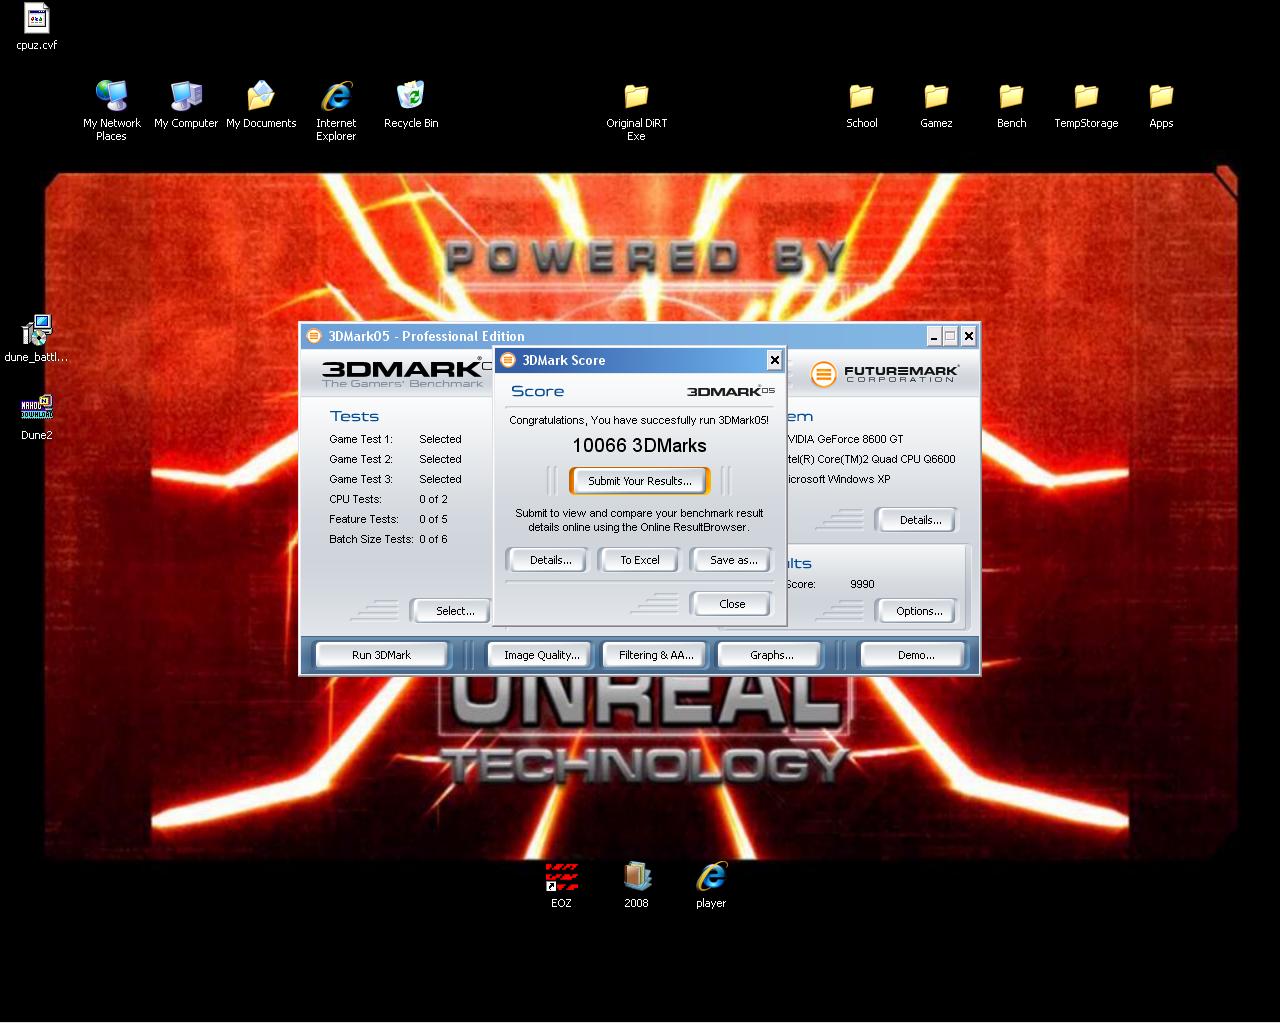The width and height of the screenshot is (1280, 1024).
Task: Open the Original DiRT Exe folder
Action: 636,96
